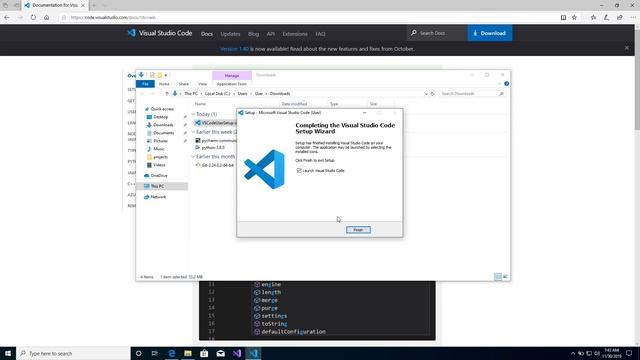Screen dimensions: 640x360
Task: Open the Visual Studio taskbar icon
Action: (237, 353)
